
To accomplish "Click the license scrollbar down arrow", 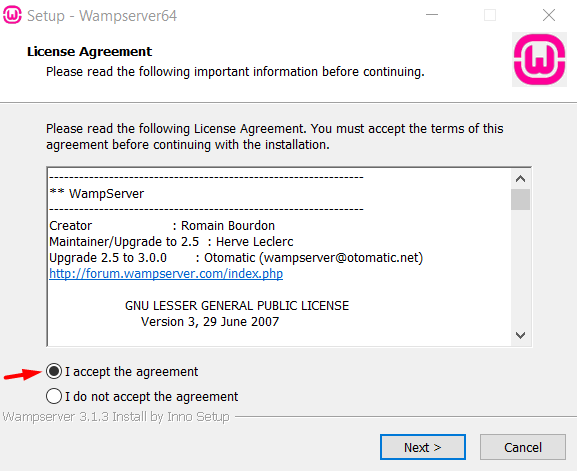I will point(520,335).
